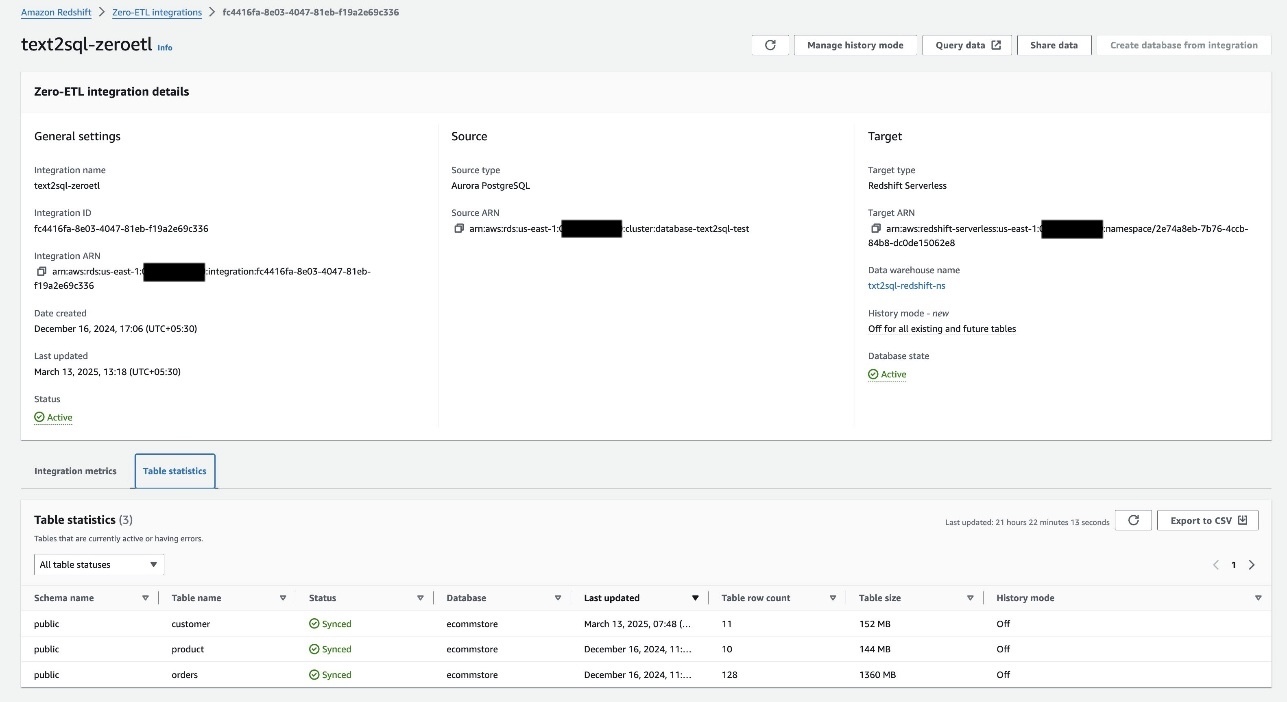This screenshot has width=1287, height=702.
Task: Click the Export to CSV button
Action: (x=1208, y=521)
